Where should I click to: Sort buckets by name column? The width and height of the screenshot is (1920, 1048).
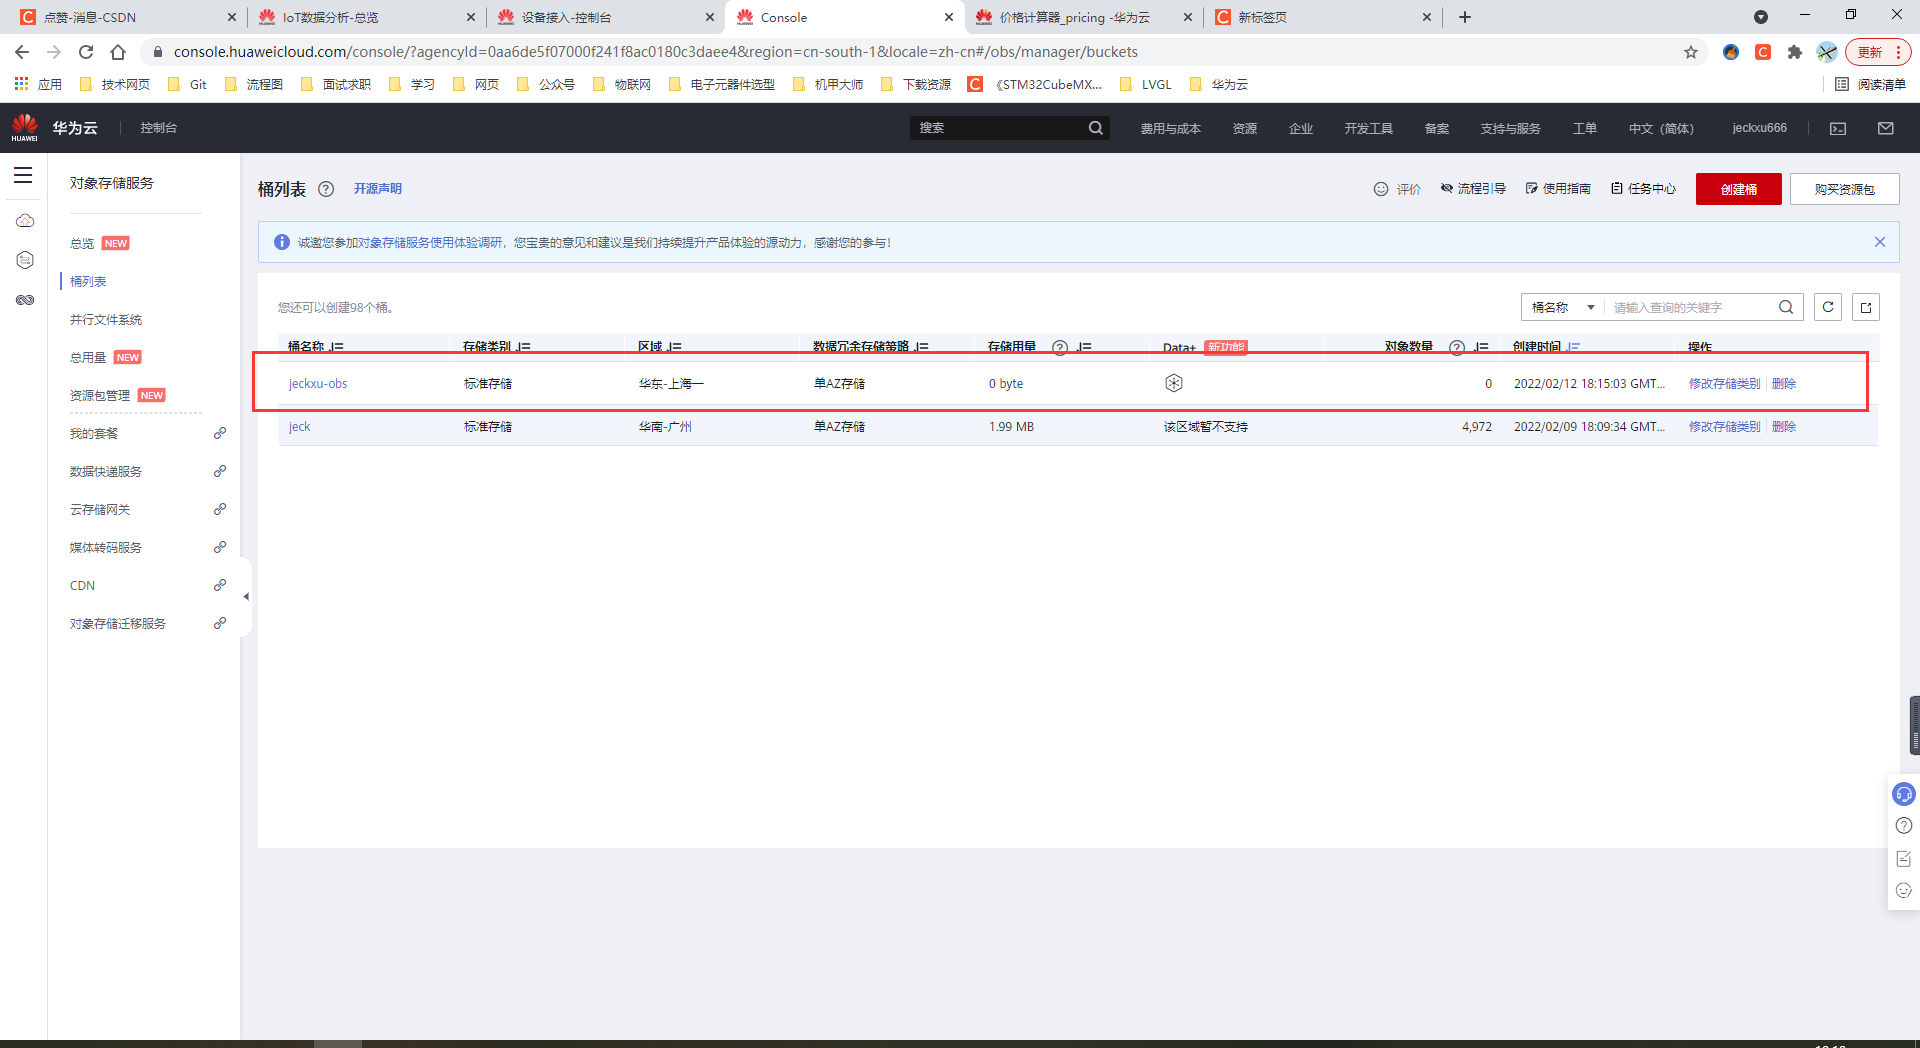pyautogui.click(x=336, y=347)
